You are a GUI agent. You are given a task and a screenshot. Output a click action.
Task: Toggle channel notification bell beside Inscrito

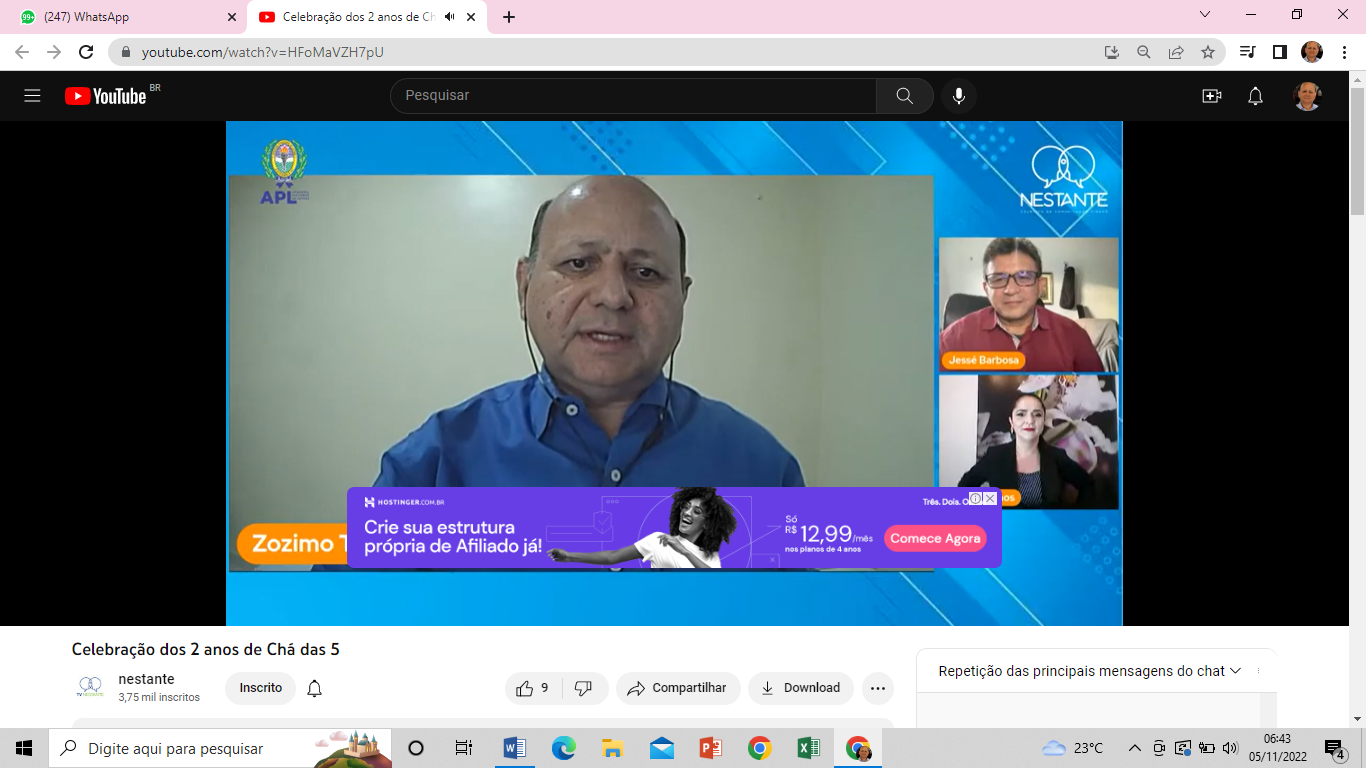[315, 688]
